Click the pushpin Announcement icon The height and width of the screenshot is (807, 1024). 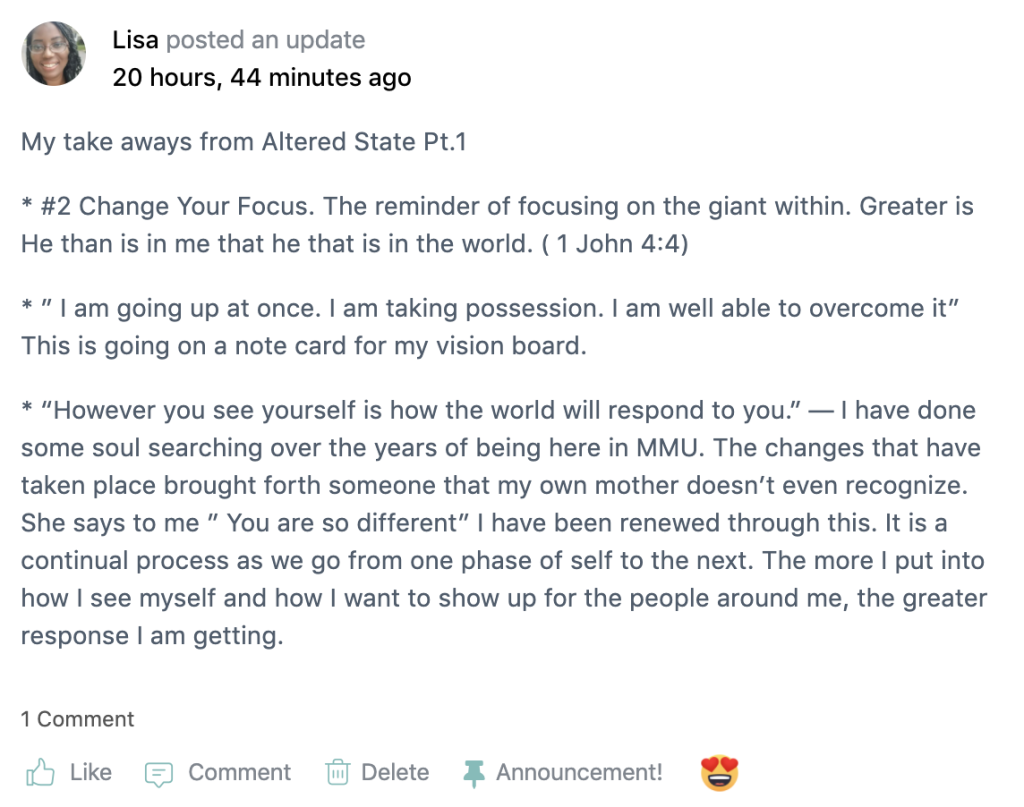tap(473, 773)
